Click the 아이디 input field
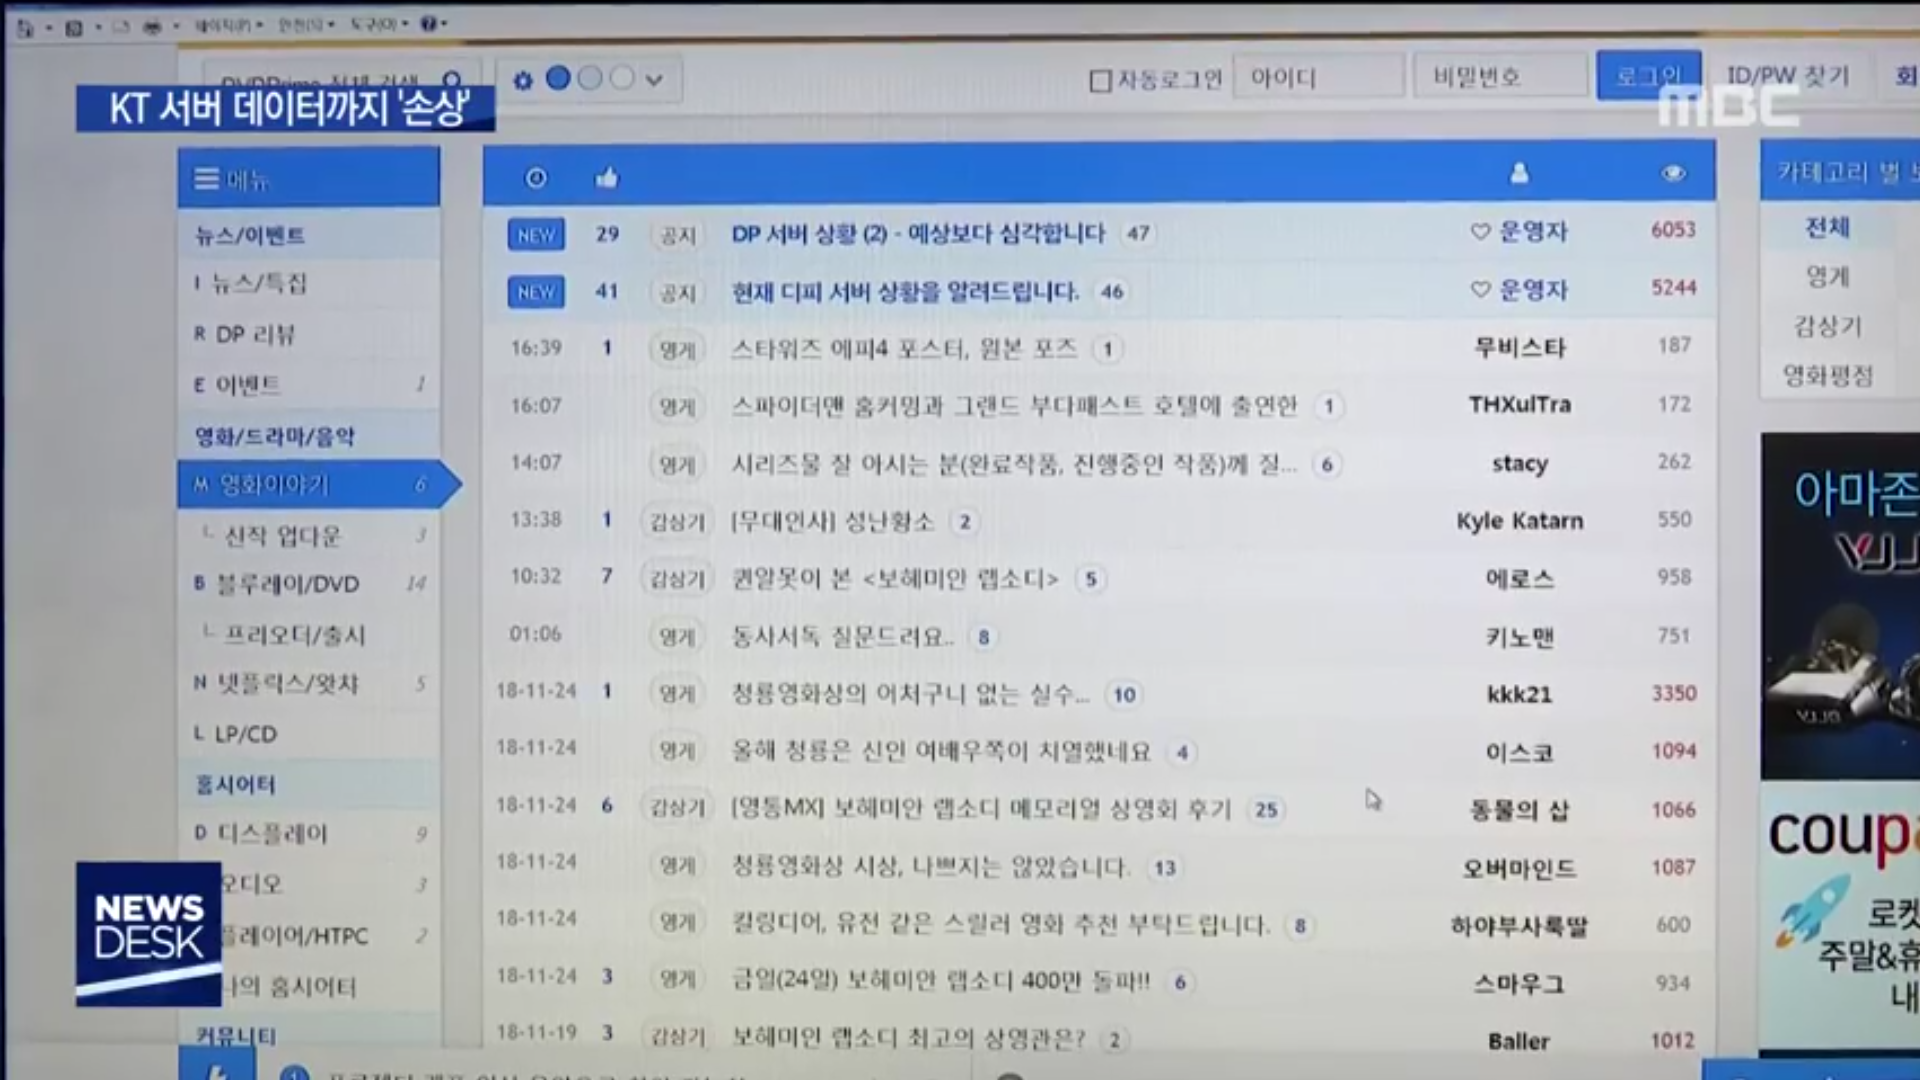The width and height of the screenshot is (1920, 1080). pyautogui.click(x=1318, y=77)
